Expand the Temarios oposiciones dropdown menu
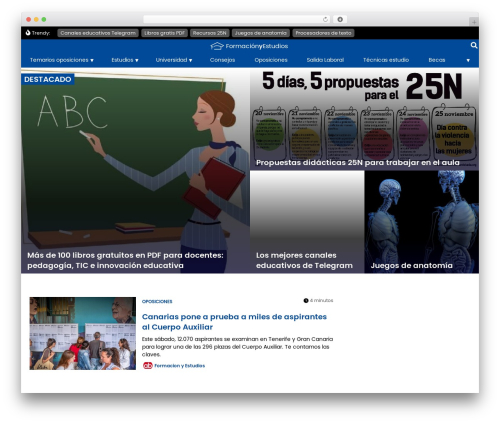Screen dimensions: 500x423 tap(62, 60)
